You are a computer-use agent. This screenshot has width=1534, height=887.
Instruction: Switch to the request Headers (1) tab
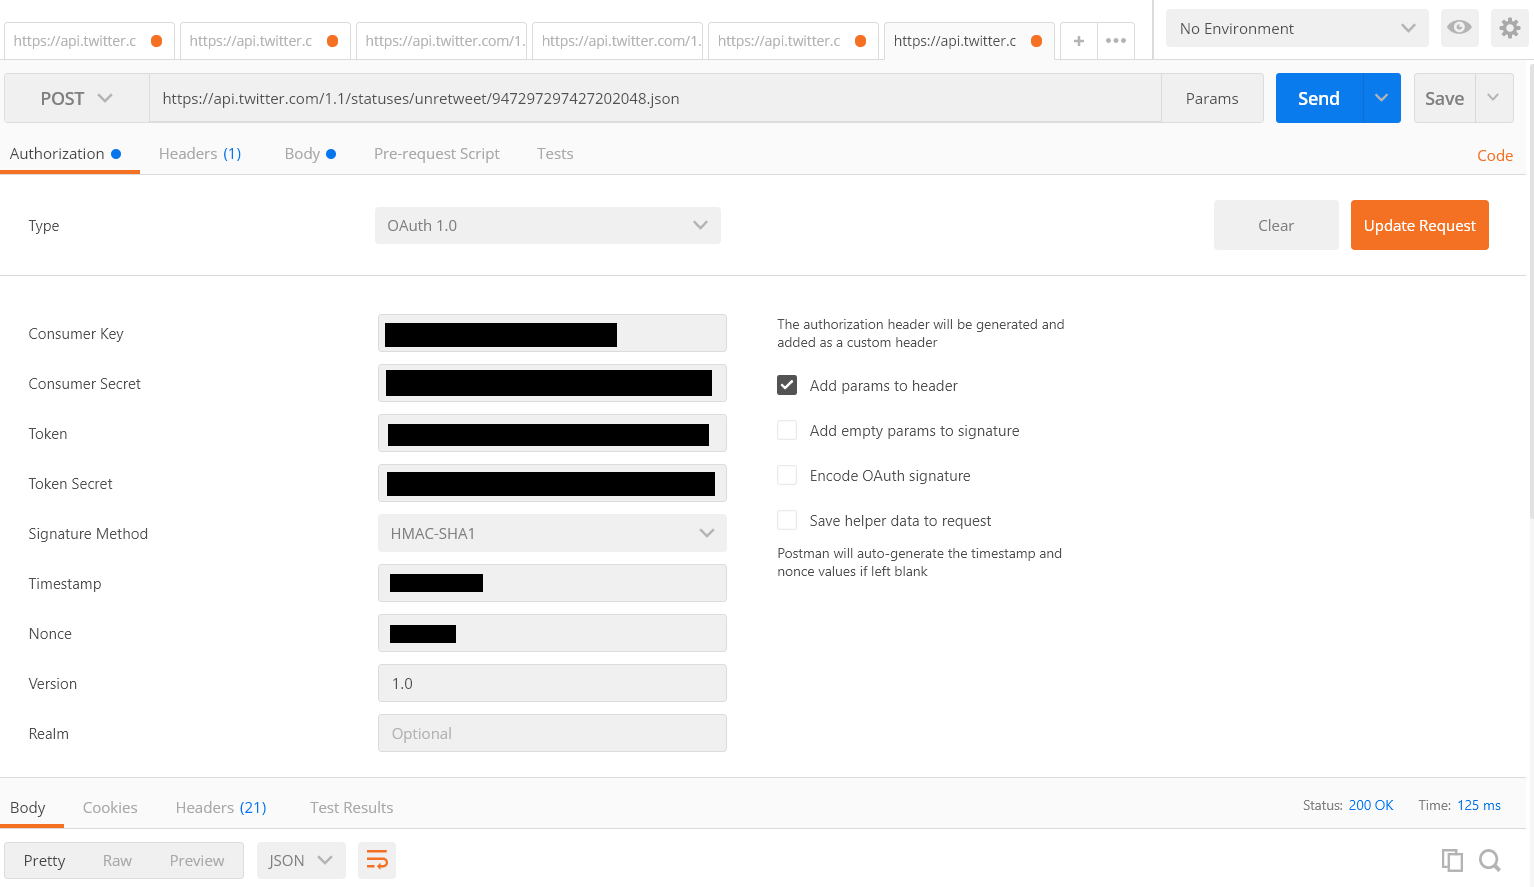point(200,154)
